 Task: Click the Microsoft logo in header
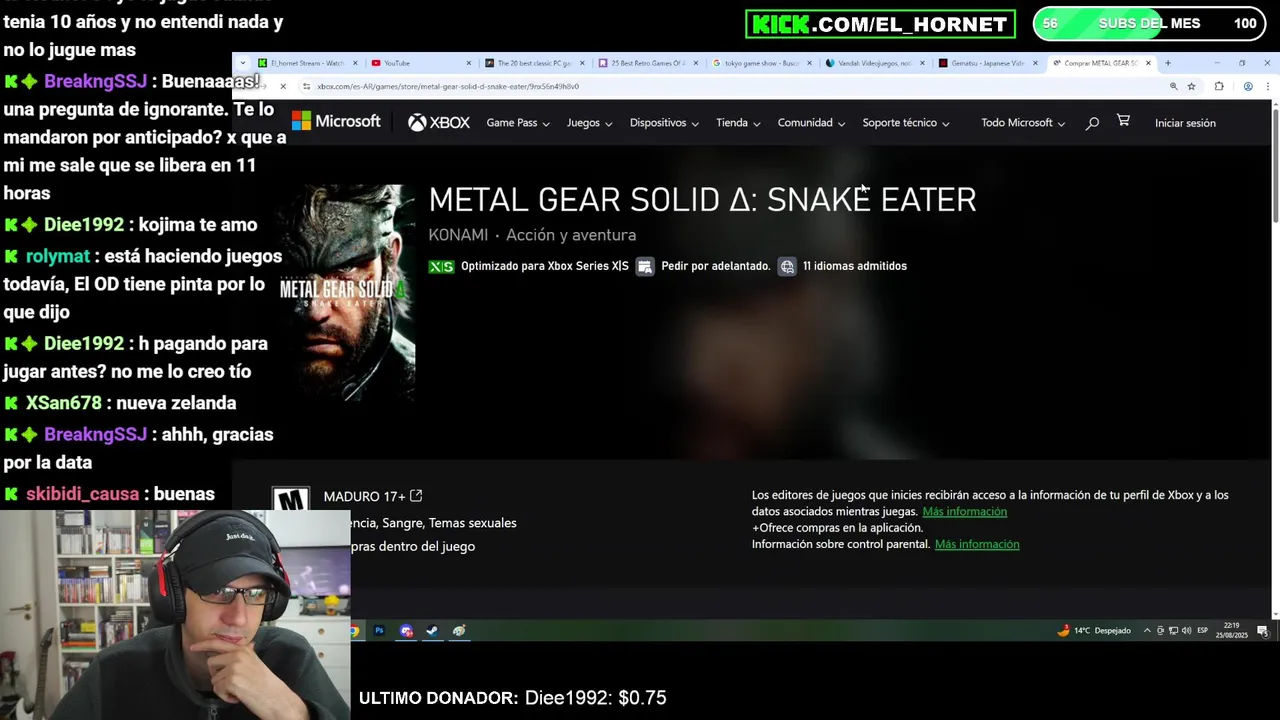[x=336, y=122]
